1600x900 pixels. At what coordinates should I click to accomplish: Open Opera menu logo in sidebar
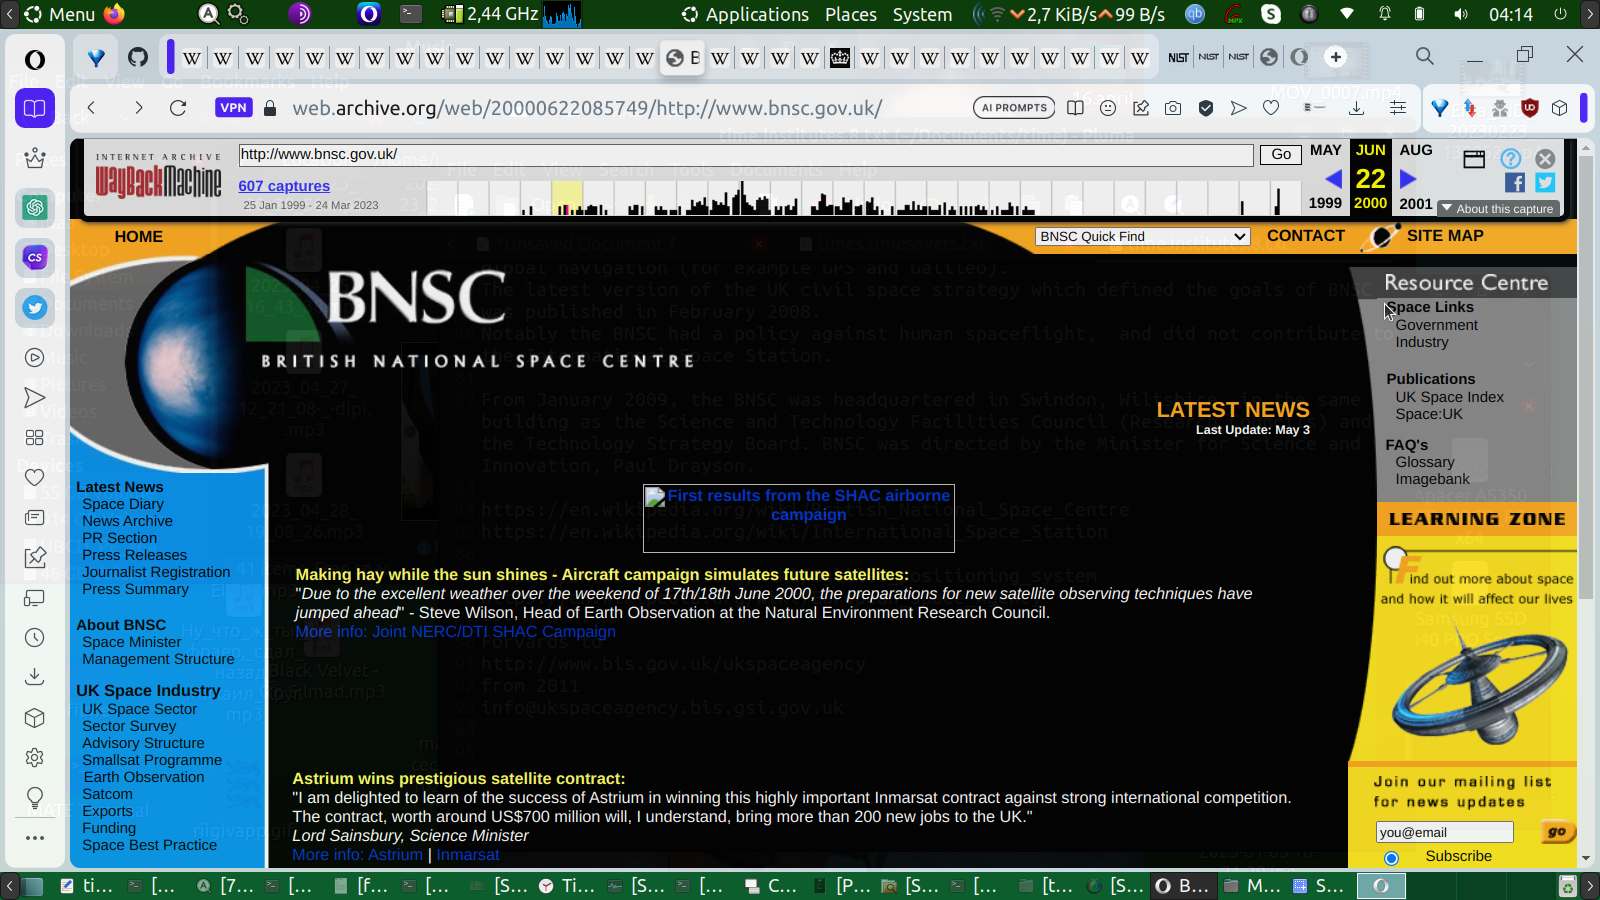[35, 60]
